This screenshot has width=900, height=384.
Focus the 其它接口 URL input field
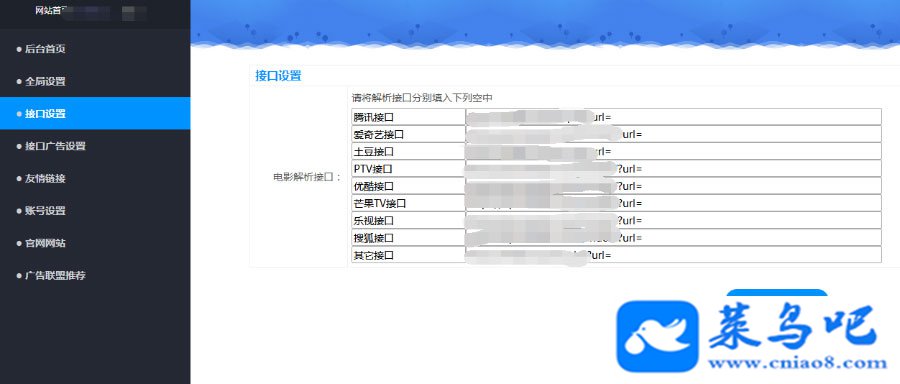coord(673,255)
